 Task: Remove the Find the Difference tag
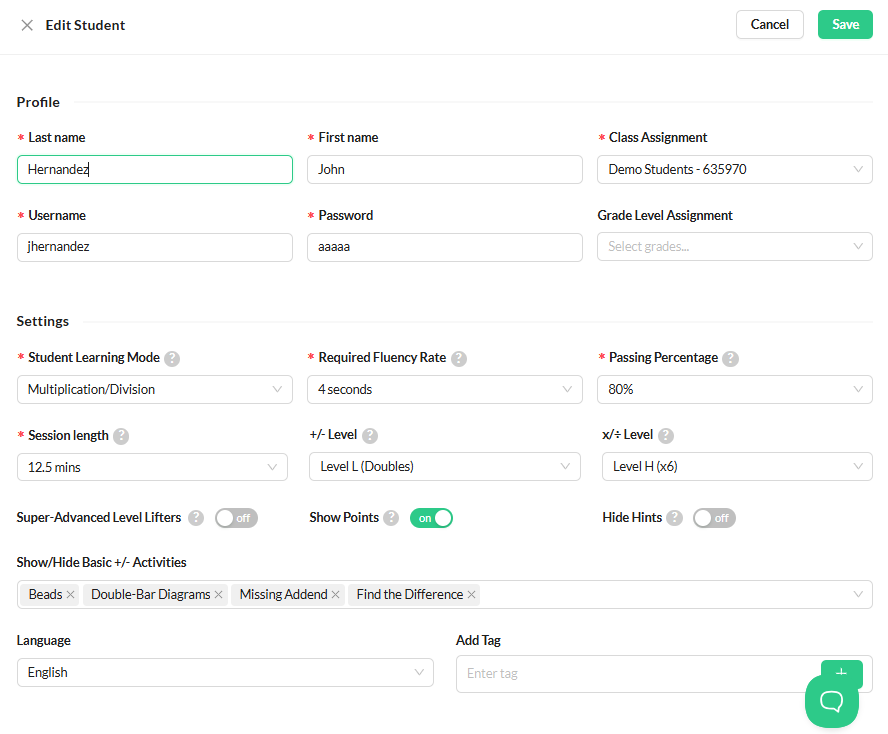(x=471, y=595)
